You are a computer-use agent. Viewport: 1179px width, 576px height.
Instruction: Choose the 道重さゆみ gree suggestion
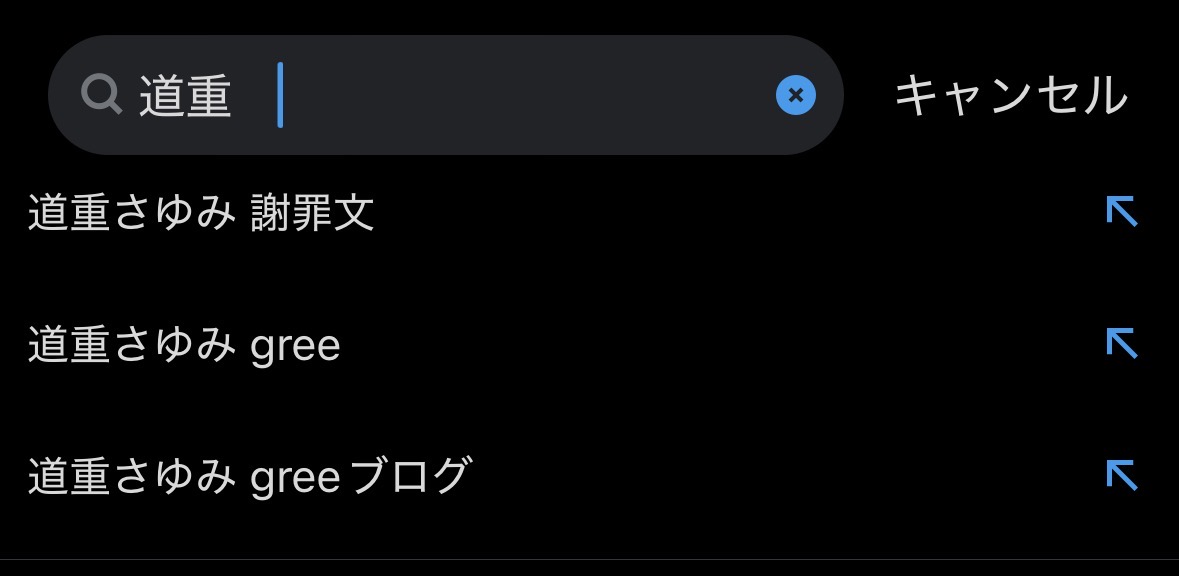pos(590,344)
